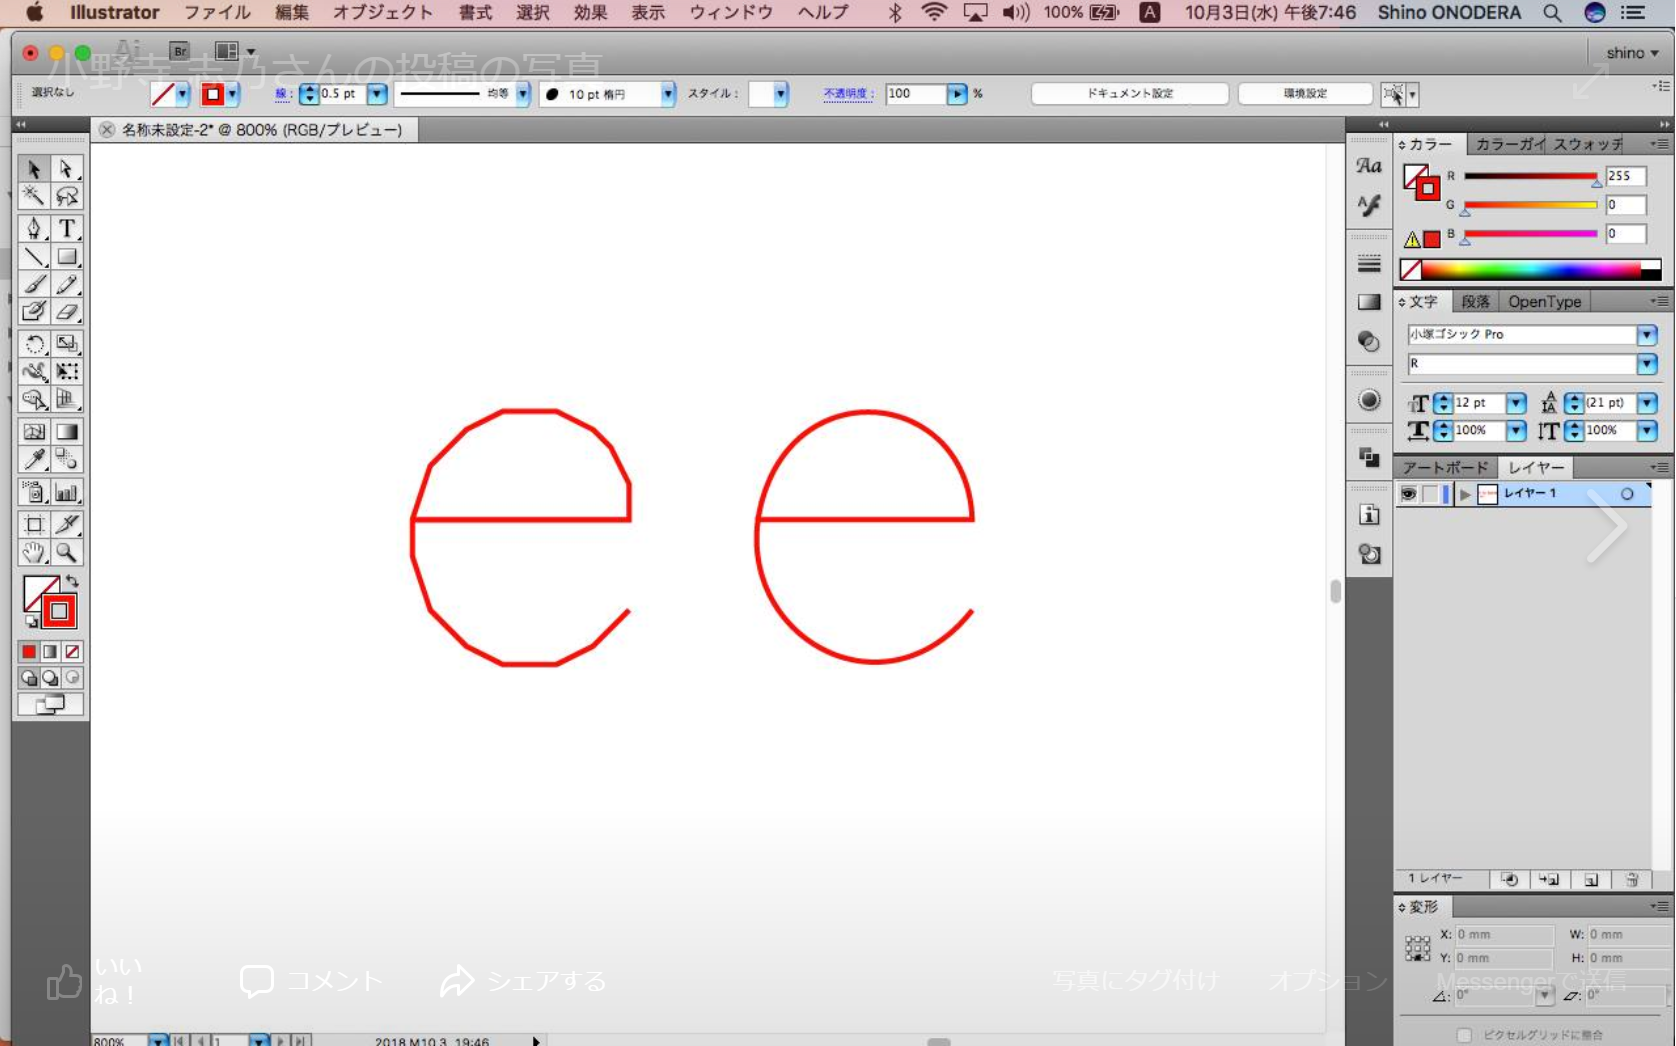Viewport: 1676px width, 1046px height.
Task: Select the Artboard tool
Action: click(x=34, y=524)
